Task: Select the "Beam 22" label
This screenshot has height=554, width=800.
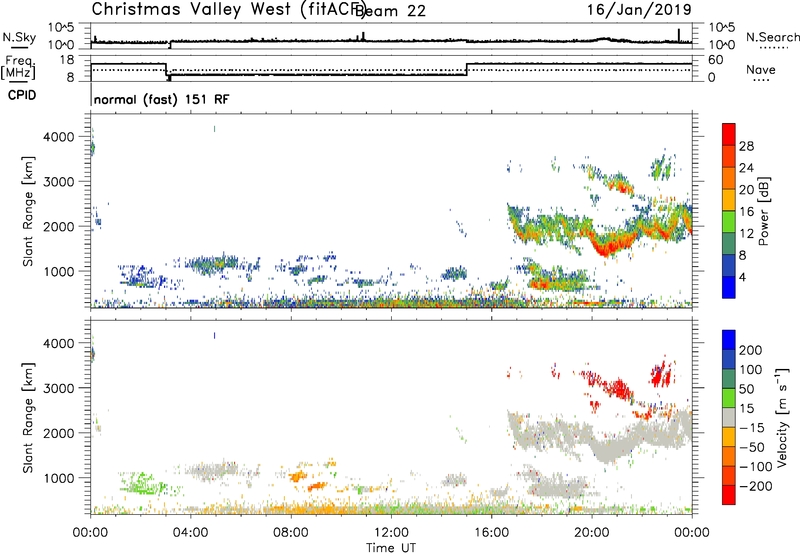Action: tap(390, 11)
